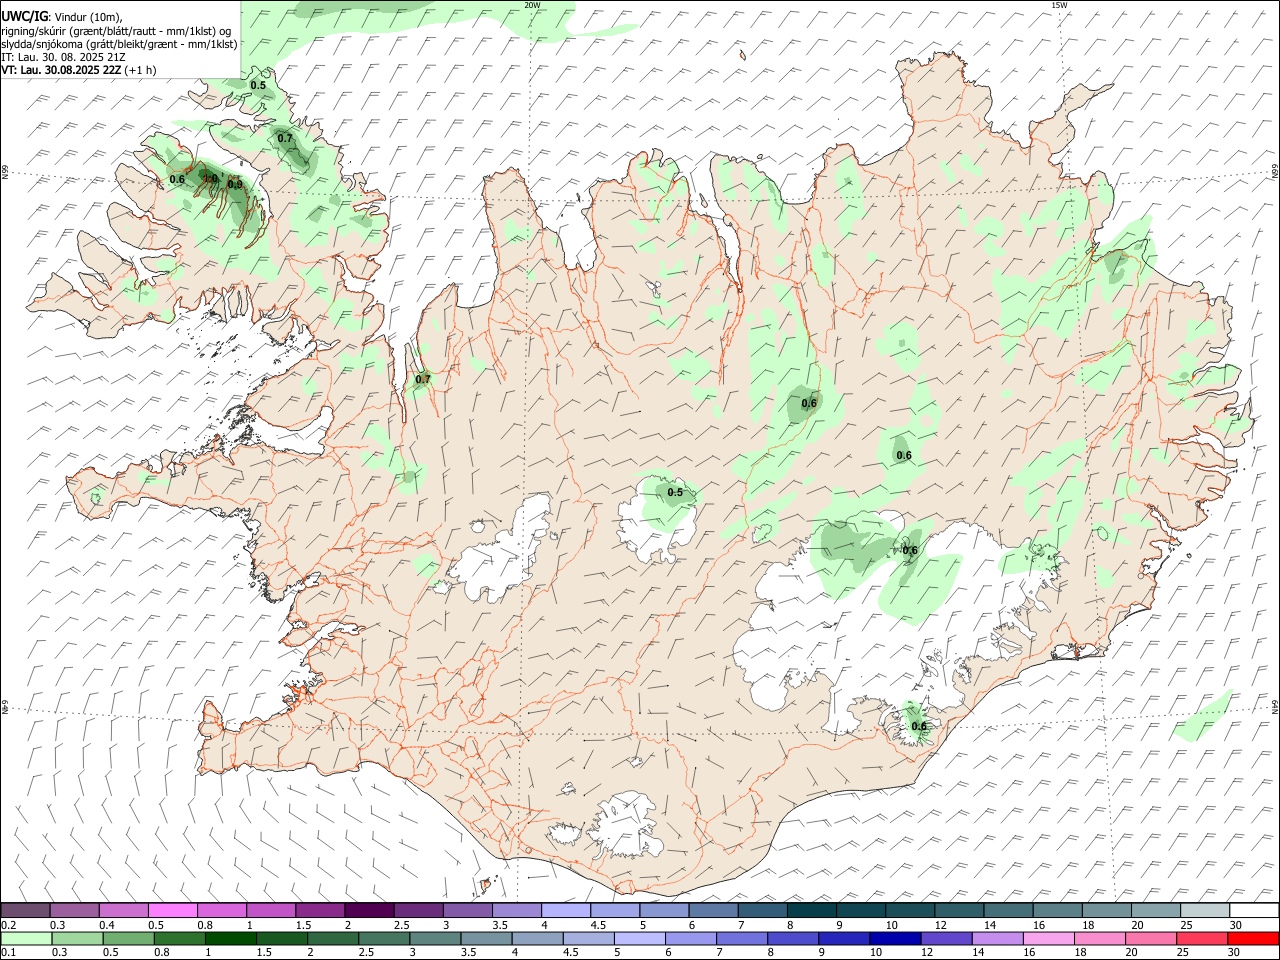1280x960 pixels.
Task: Click the "slydda/snjókoma" legend description line
Action: click(x=119, y=43)
